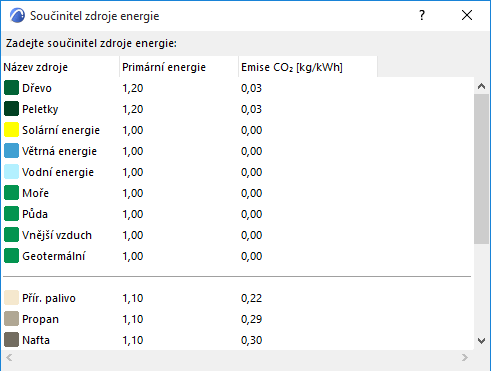The height and width of the screenshot is (371, 491).
Task: Select the Vodní energie row label
Action: 58,172
